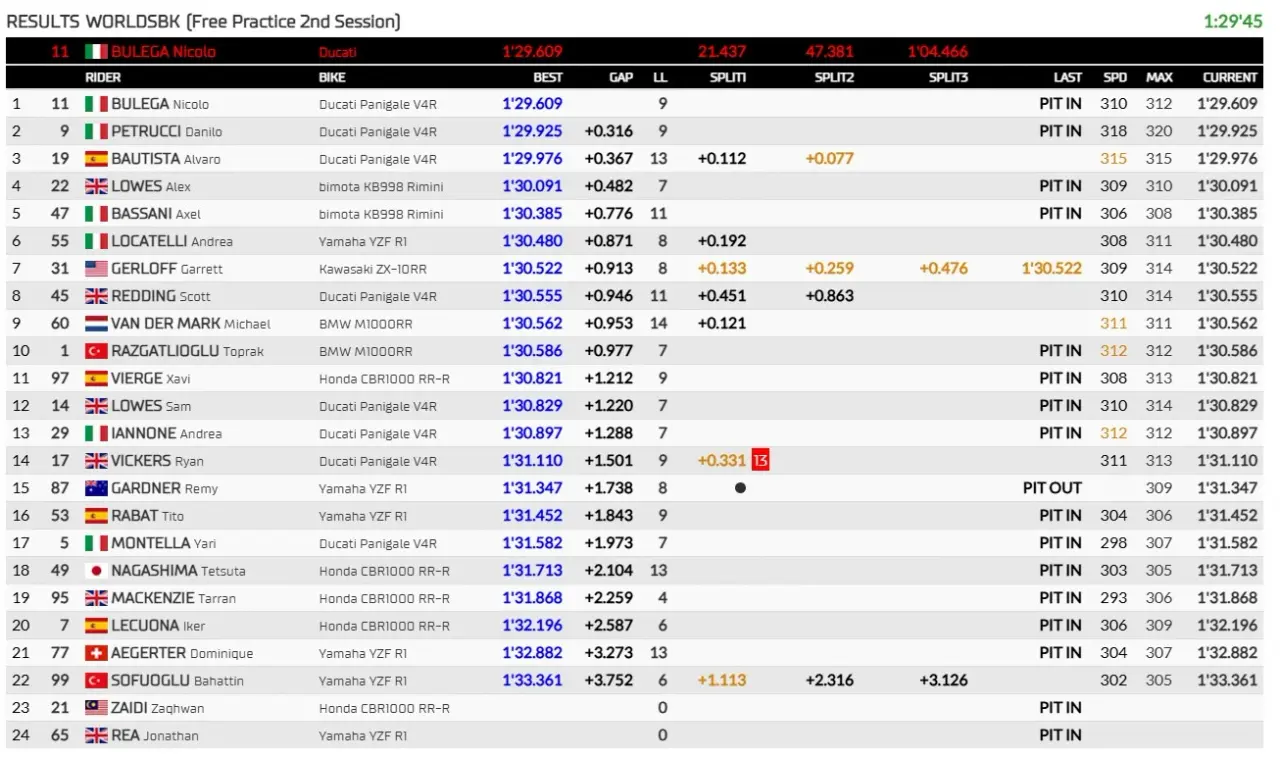The image size is (1280, 758).
Task: Click the British flag beside VICKERS Ryan
Action: (96, 461)
